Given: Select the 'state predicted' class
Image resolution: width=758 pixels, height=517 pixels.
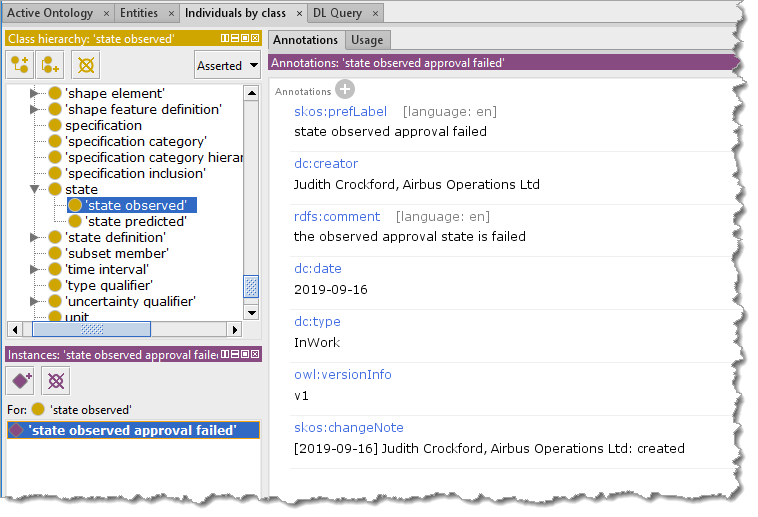Looking at the screenshot, I should tap(135, 221).
